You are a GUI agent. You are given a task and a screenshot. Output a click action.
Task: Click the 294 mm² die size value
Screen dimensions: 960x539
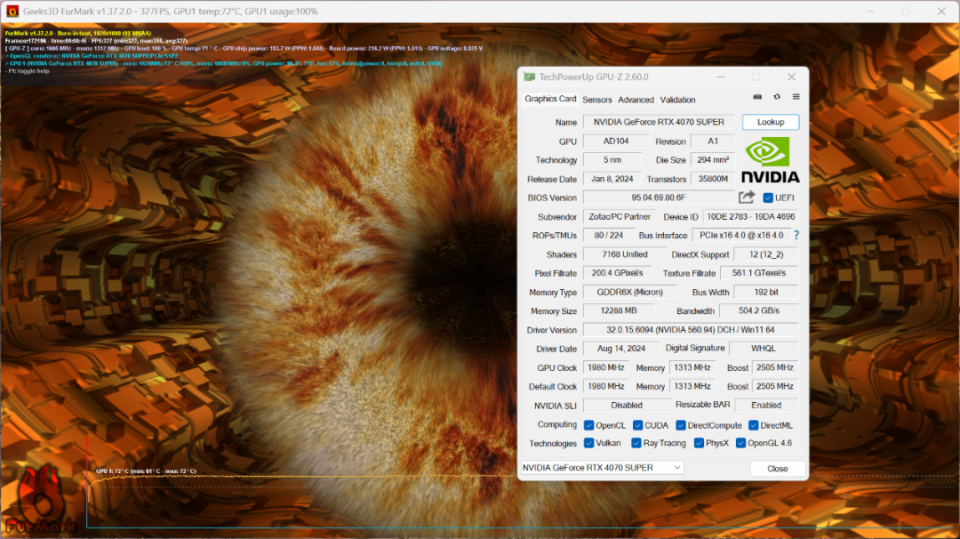(x=713, y=160)
